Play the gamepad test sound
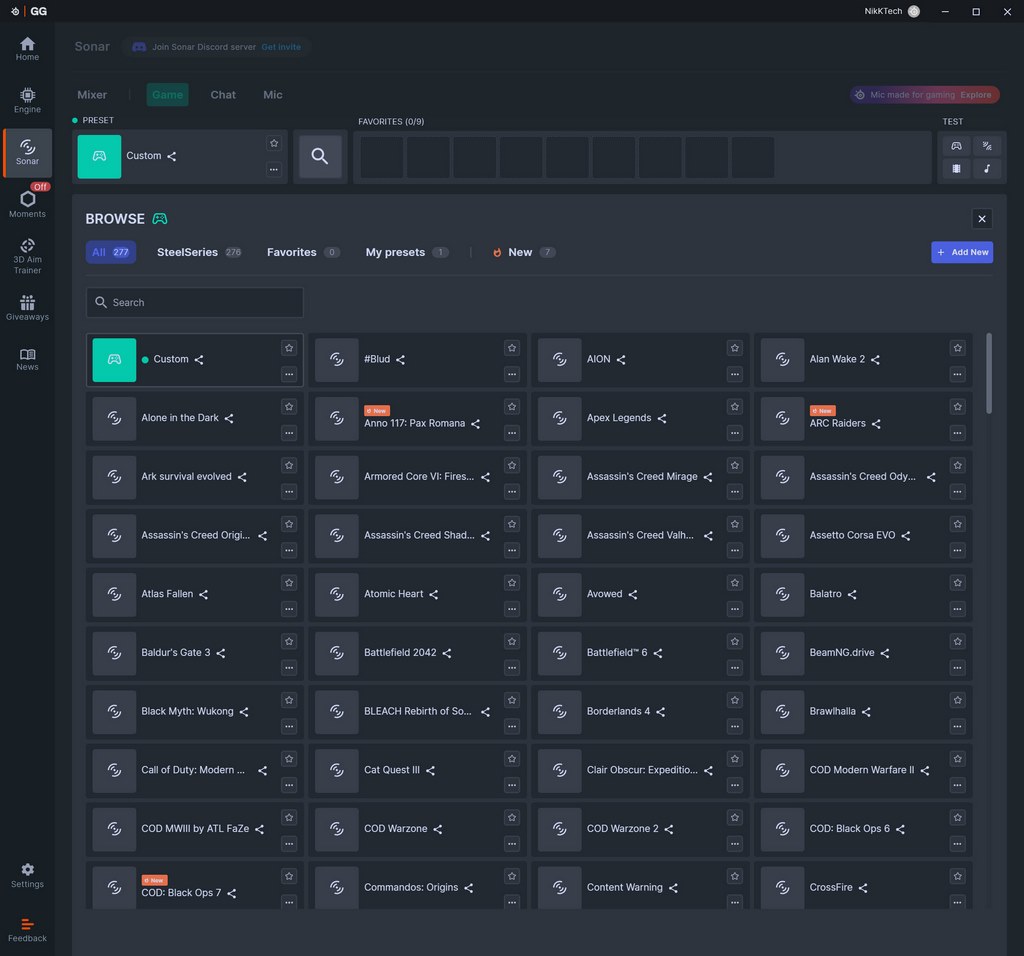 pos(956,146)
